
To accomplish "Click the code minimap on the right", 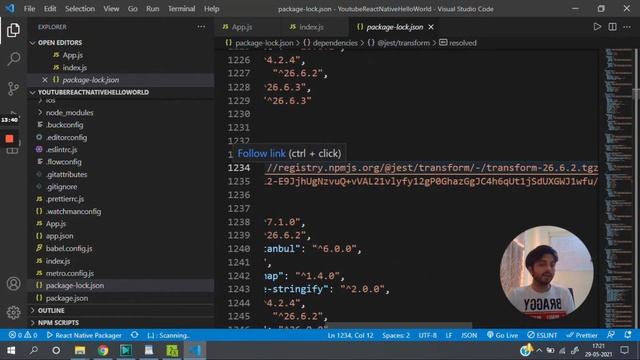I will [x=618, y=188].
